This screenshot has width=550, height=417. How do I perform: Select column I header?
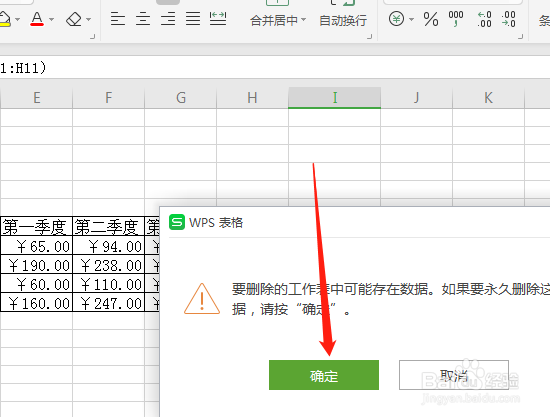click(335, 97)
